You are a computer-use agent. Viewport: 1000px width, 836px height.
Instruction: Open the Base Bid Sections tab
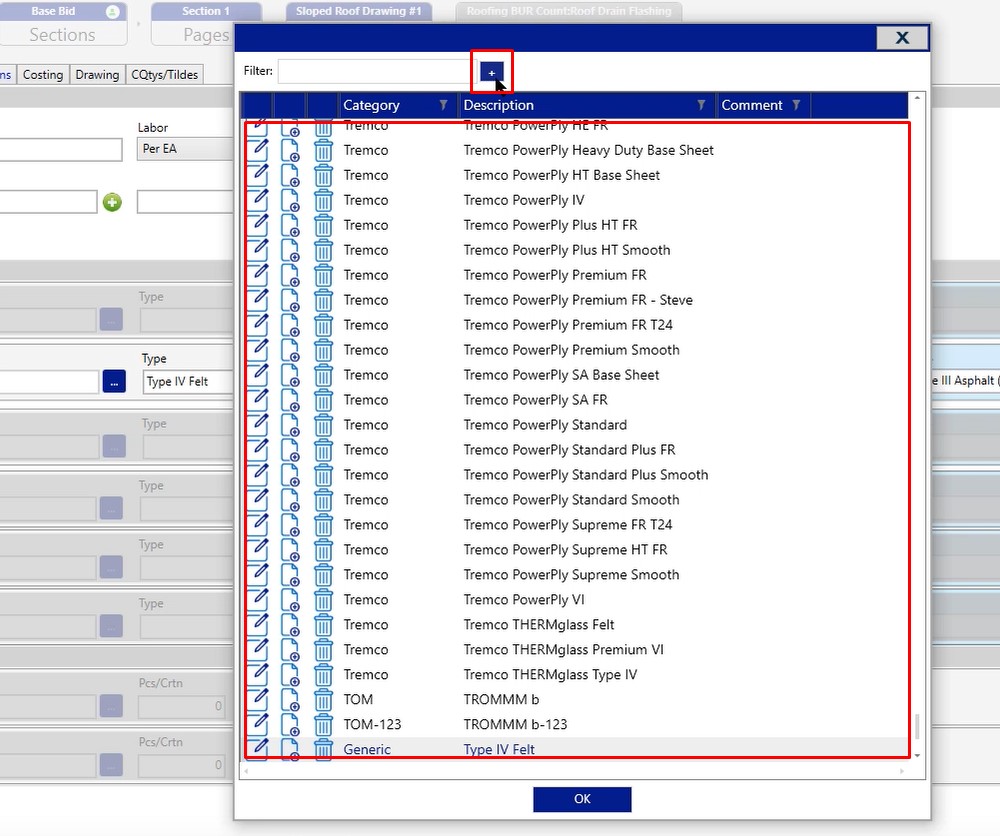62,24
